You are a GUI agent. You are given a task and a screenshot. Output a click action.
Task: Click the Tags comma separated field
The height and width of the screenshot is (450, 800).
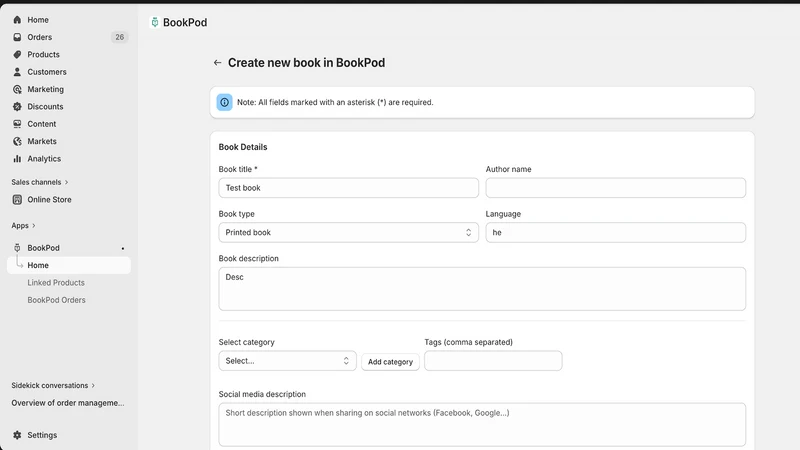493,361
